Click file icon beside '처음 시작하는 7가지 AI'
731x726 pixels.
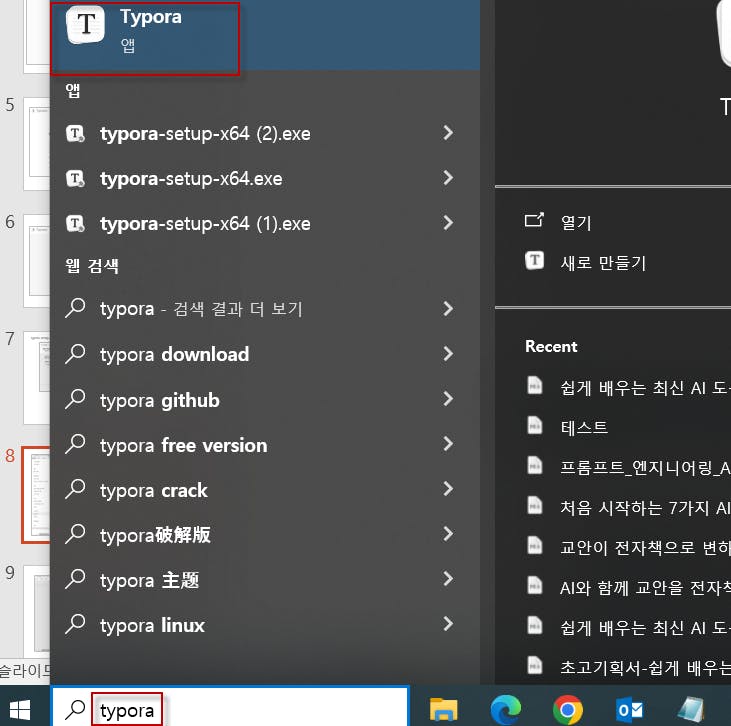coord(535,505)
